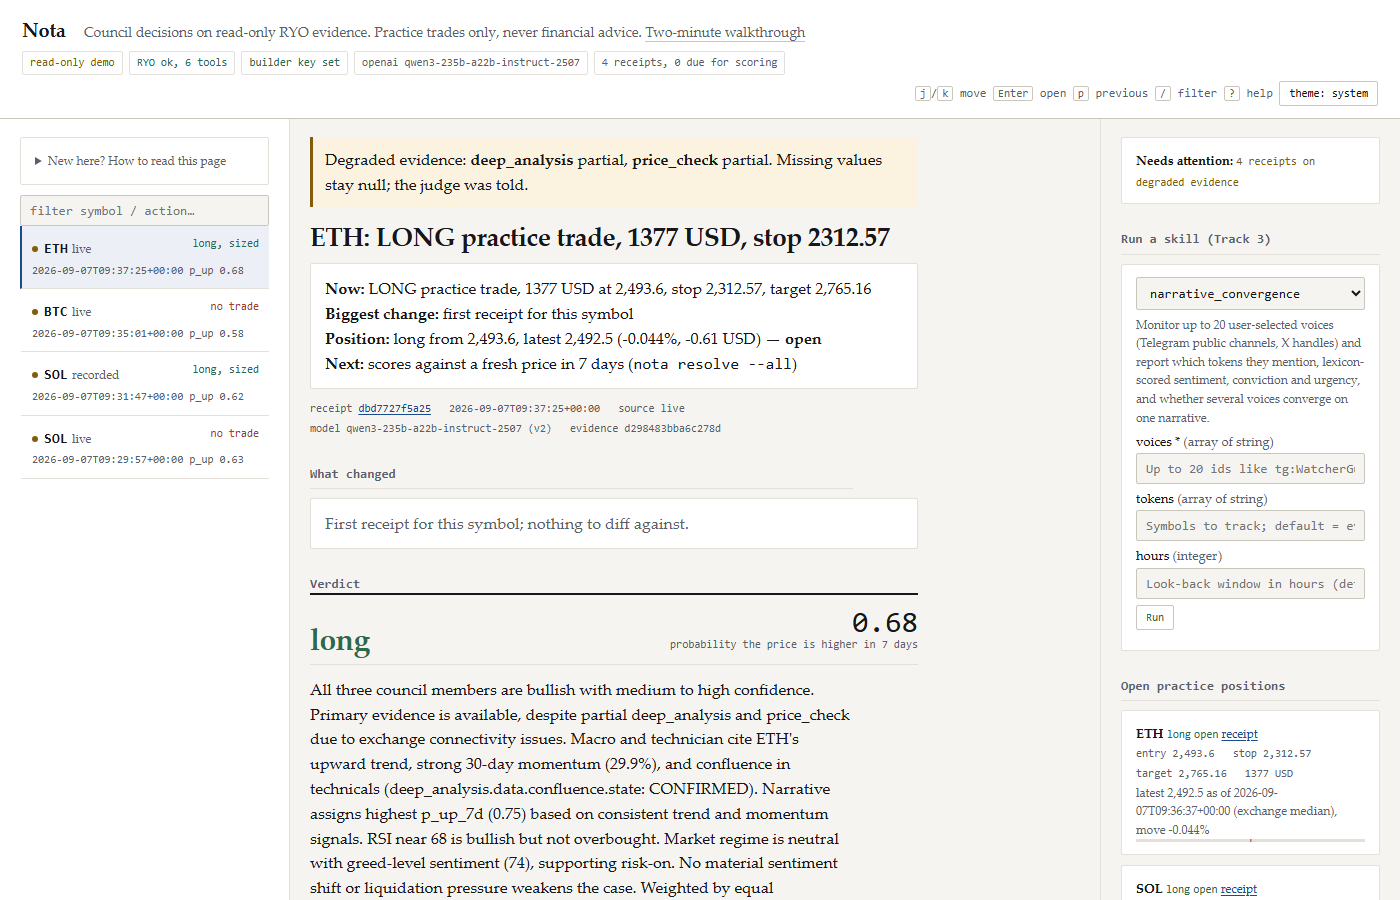Toggle the theme: system button
The height and width of the screenshot is (900, 1400).
(x=1329, y=93)
